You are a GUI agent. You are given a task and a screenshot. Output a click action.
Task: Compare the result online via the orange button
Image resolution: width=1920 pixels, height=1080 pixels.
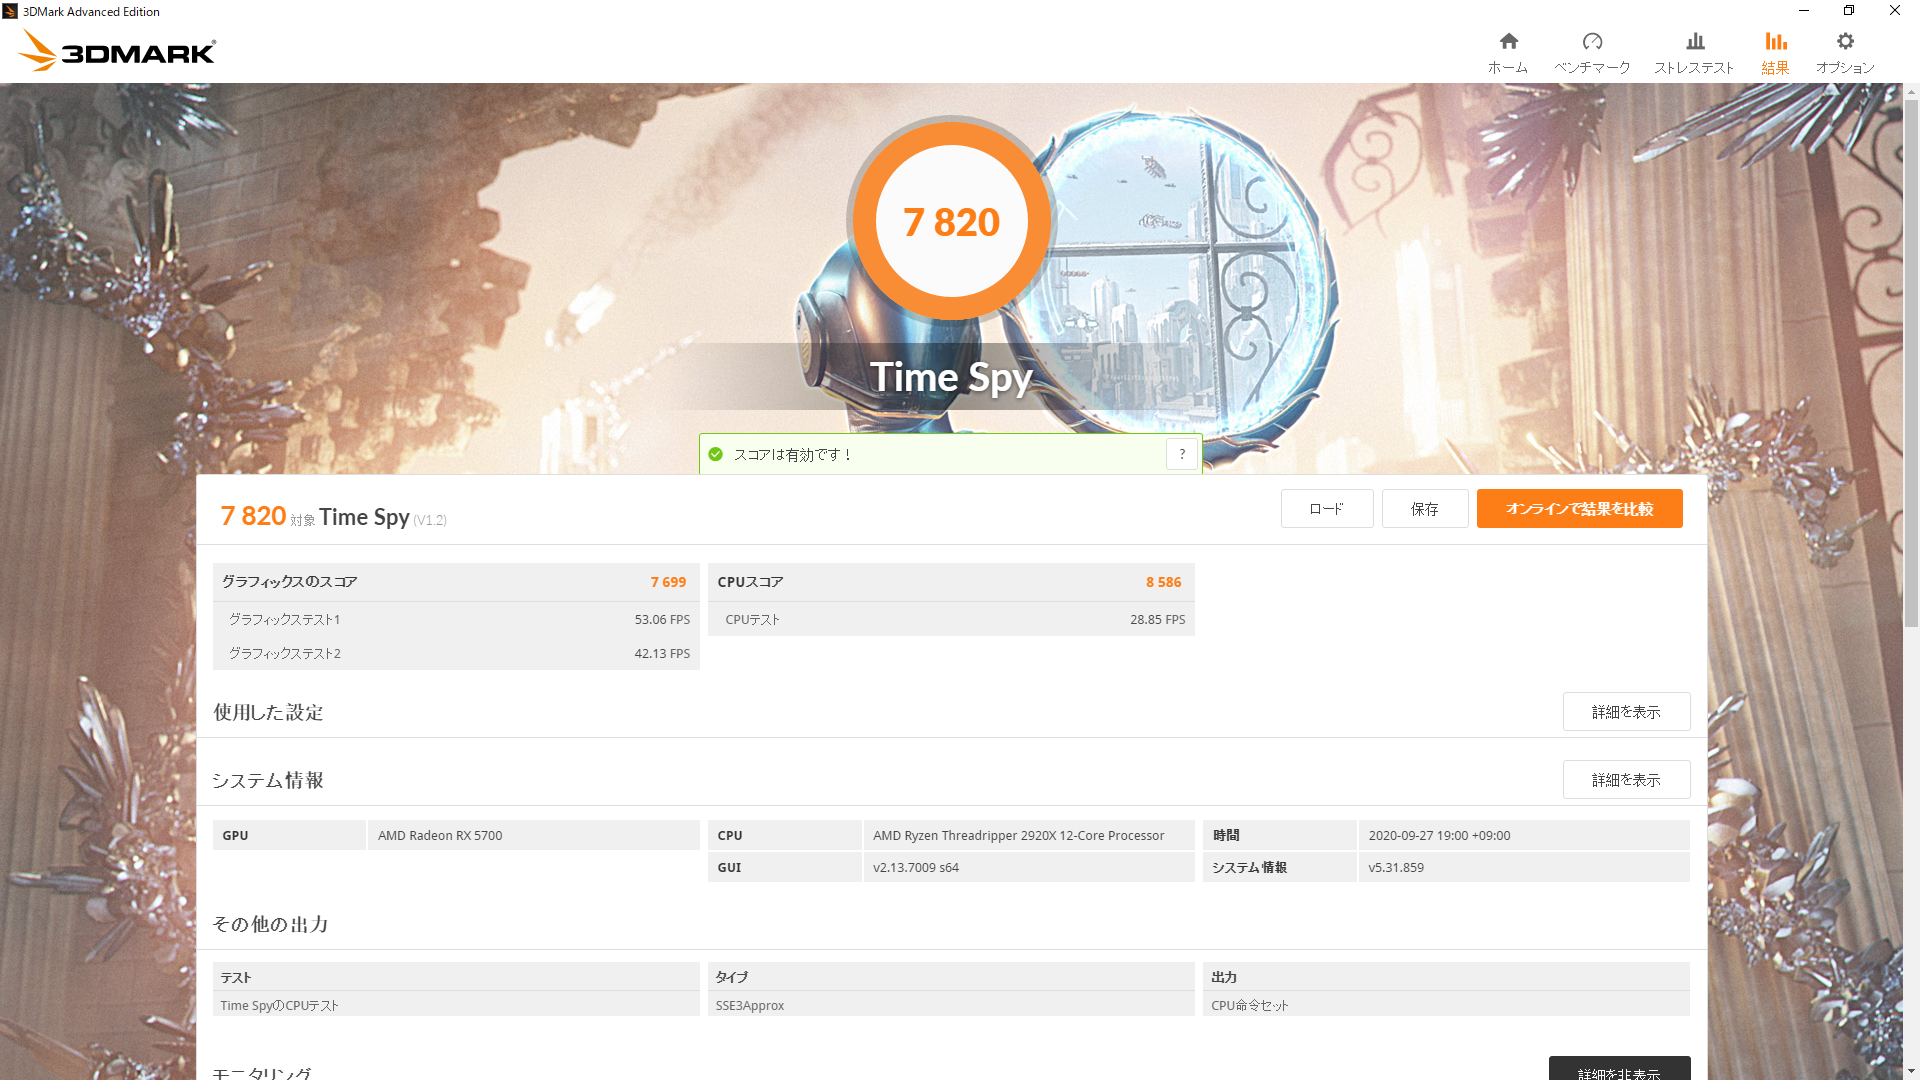[1579, 509]
